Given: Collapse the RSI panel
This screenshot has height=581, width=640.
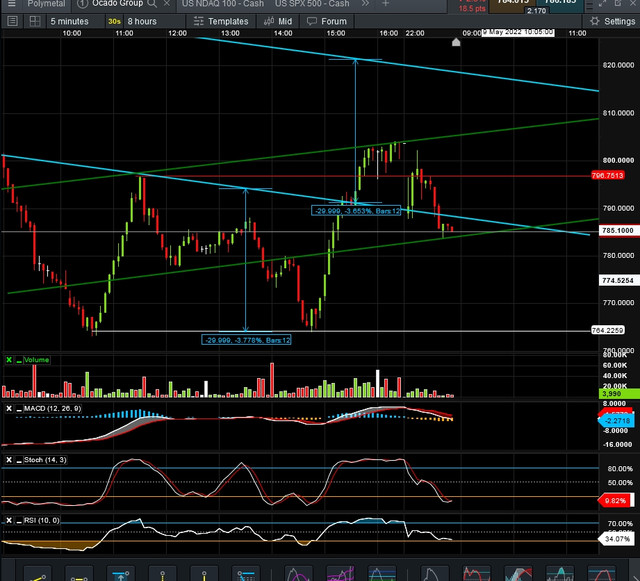Looking at the screenshot, I should tap(19, 521).
